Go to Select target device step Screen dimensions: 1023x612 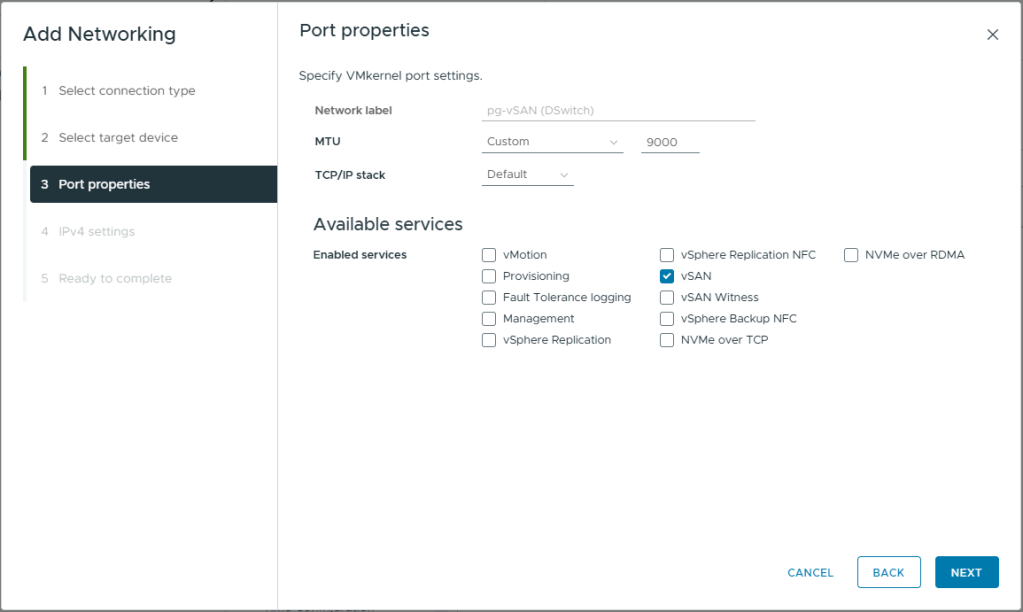[118, 138]
